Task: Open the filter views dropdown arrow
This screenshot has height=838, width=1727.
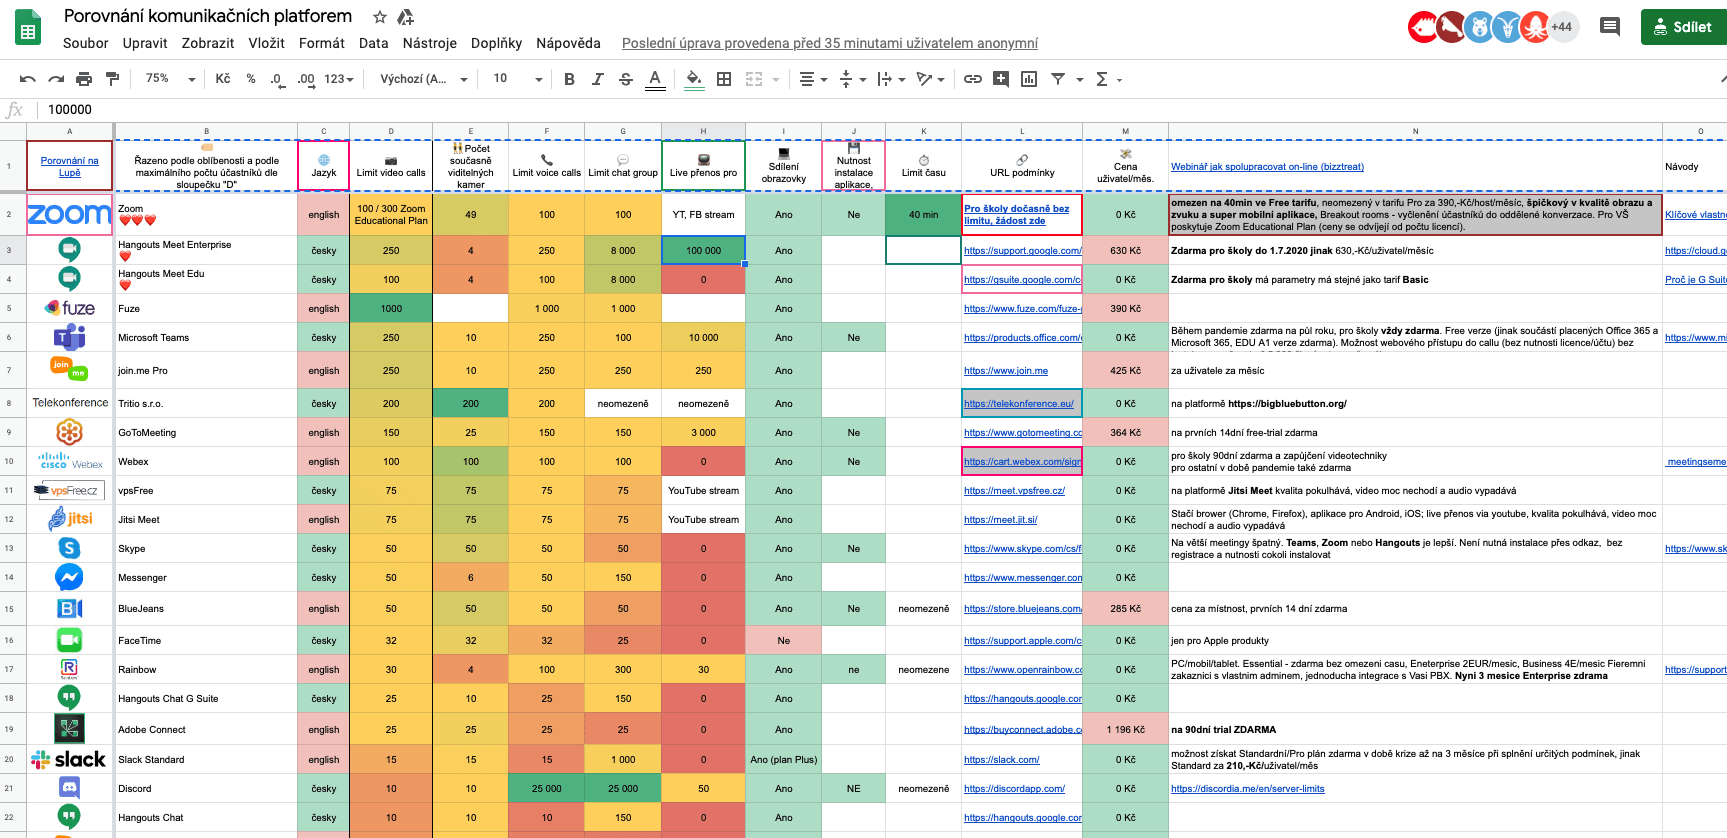Action: pyautogui.click(x=1080, y=79)
